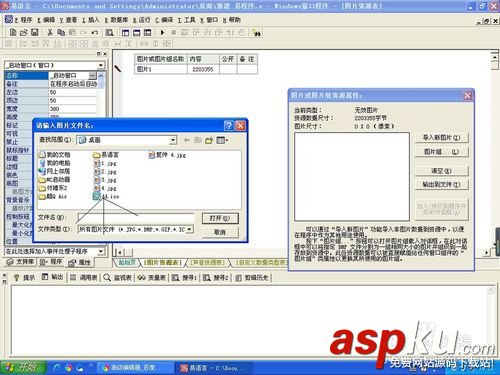This screenshot has width=500, height=375.
Task: Click the Windows 开始 start button
Action: pyautogui.click(x=23, y=367)
